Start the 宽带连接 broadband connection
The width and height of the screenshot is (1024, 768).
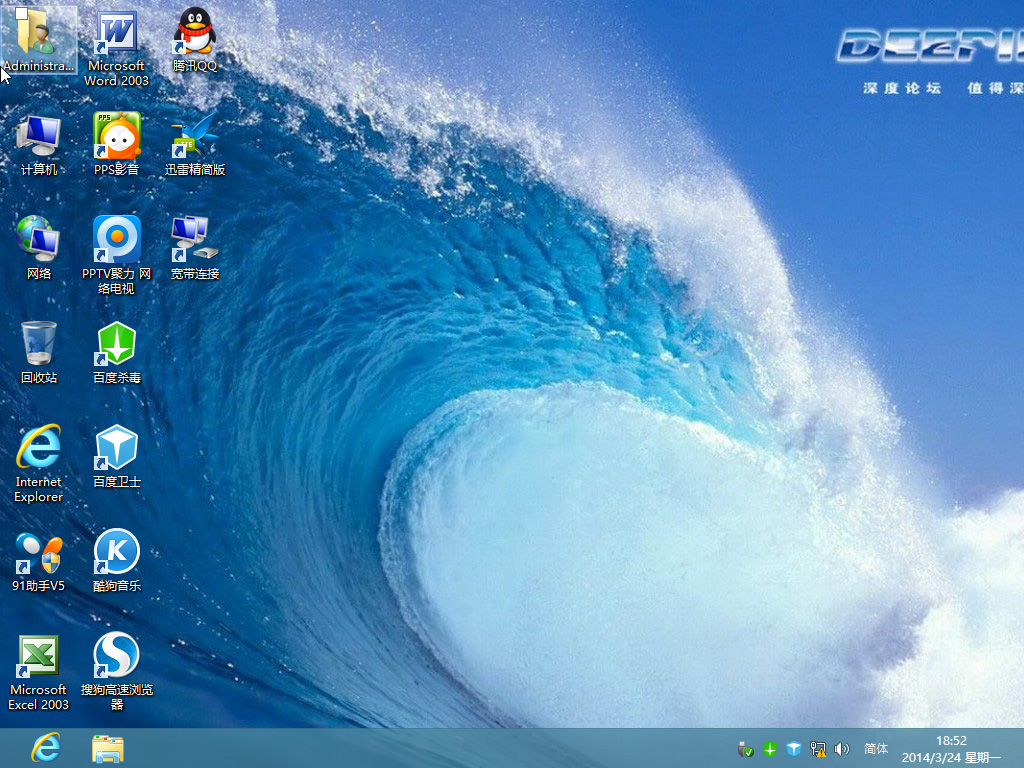[193, 240]
